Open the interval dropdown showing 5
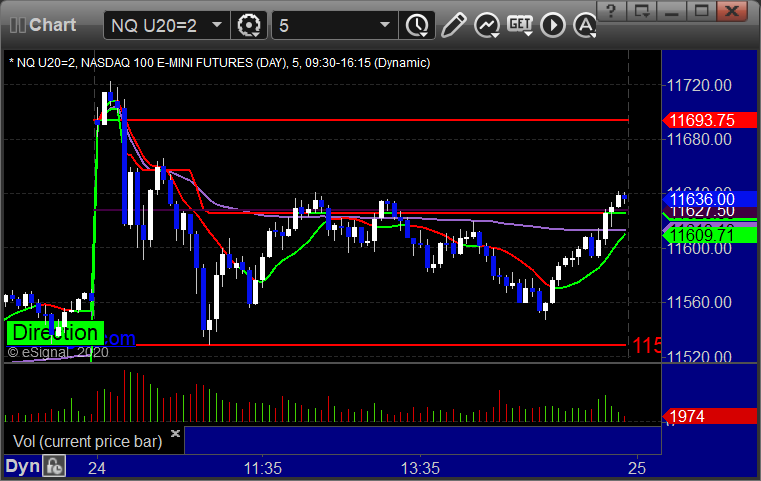The image size is (761, 481). [x=334, y=25]
